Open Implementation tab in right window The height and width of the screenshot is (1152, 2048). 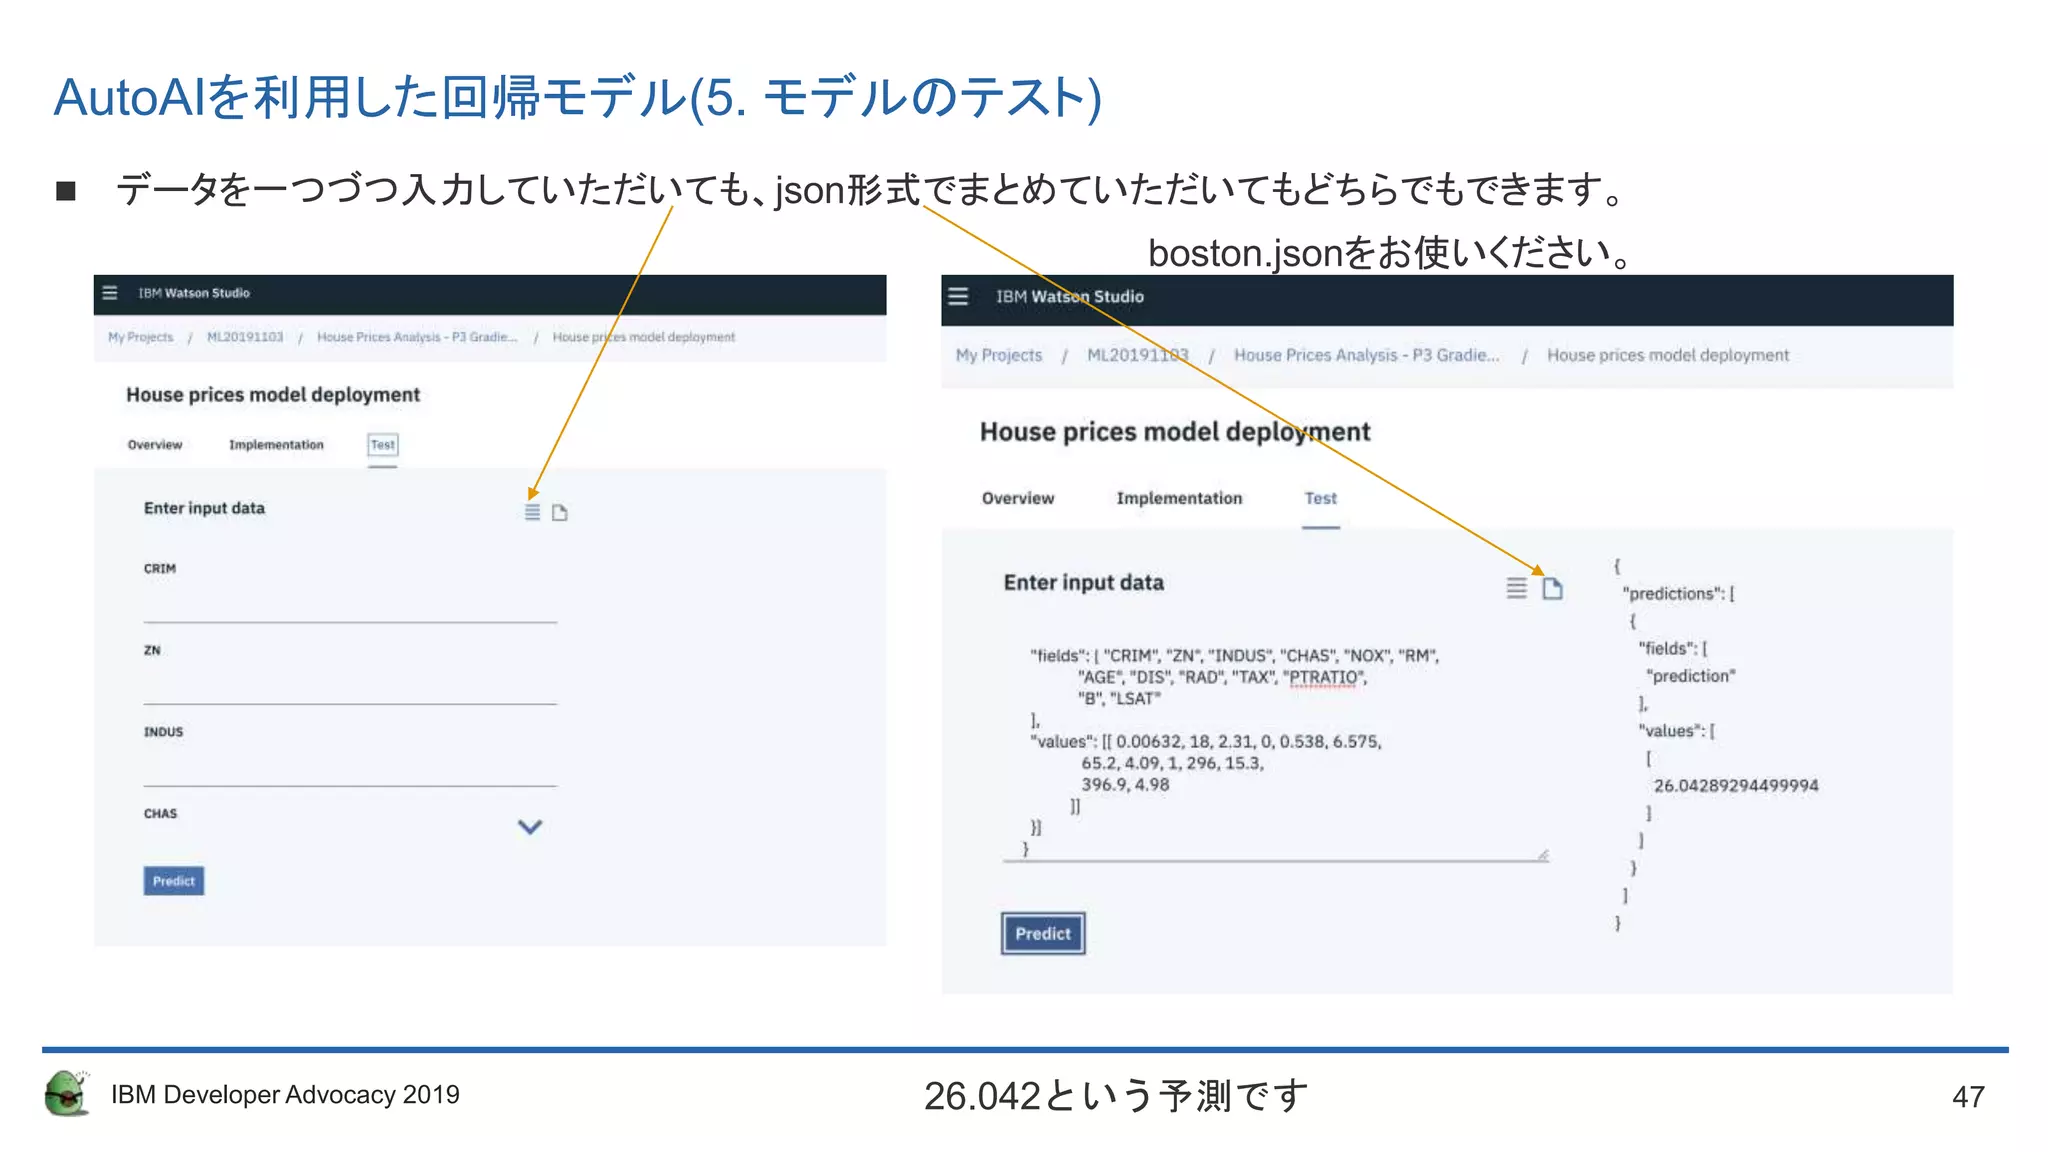tap(1179, 498)
